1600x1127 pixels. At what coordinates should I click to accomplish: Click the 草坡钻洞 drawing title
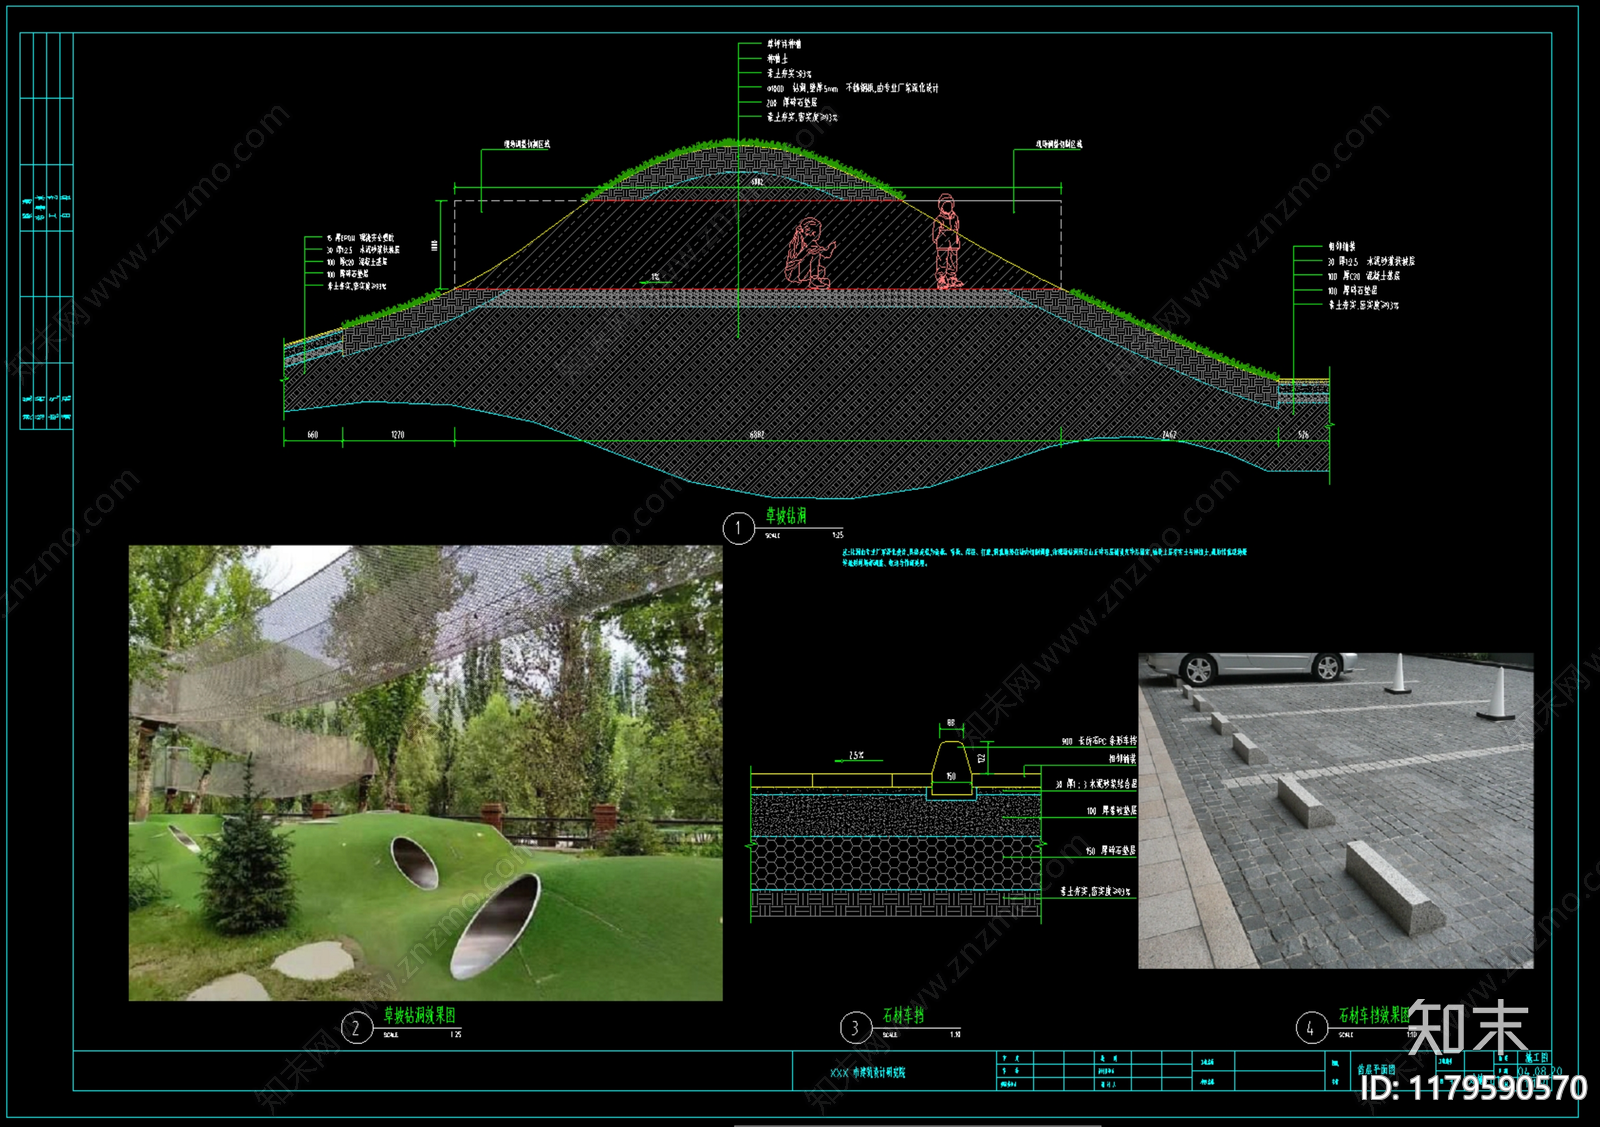click(786, 516)
